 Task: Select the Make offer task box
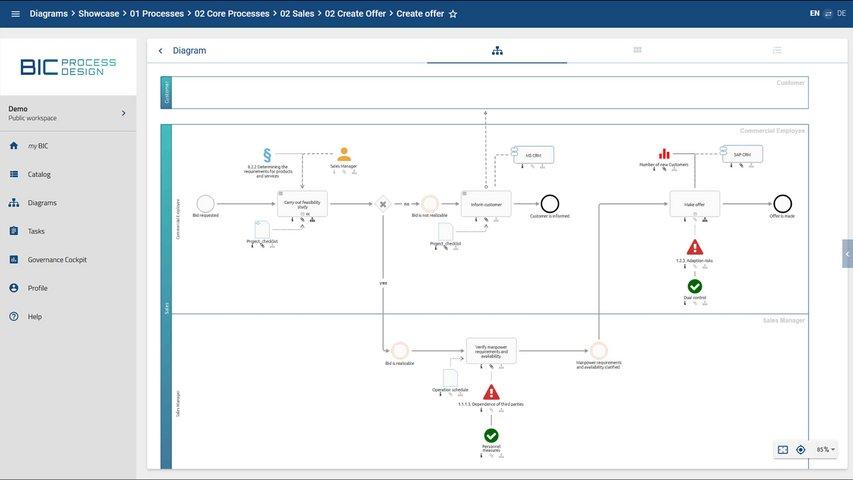coord(695,204)
